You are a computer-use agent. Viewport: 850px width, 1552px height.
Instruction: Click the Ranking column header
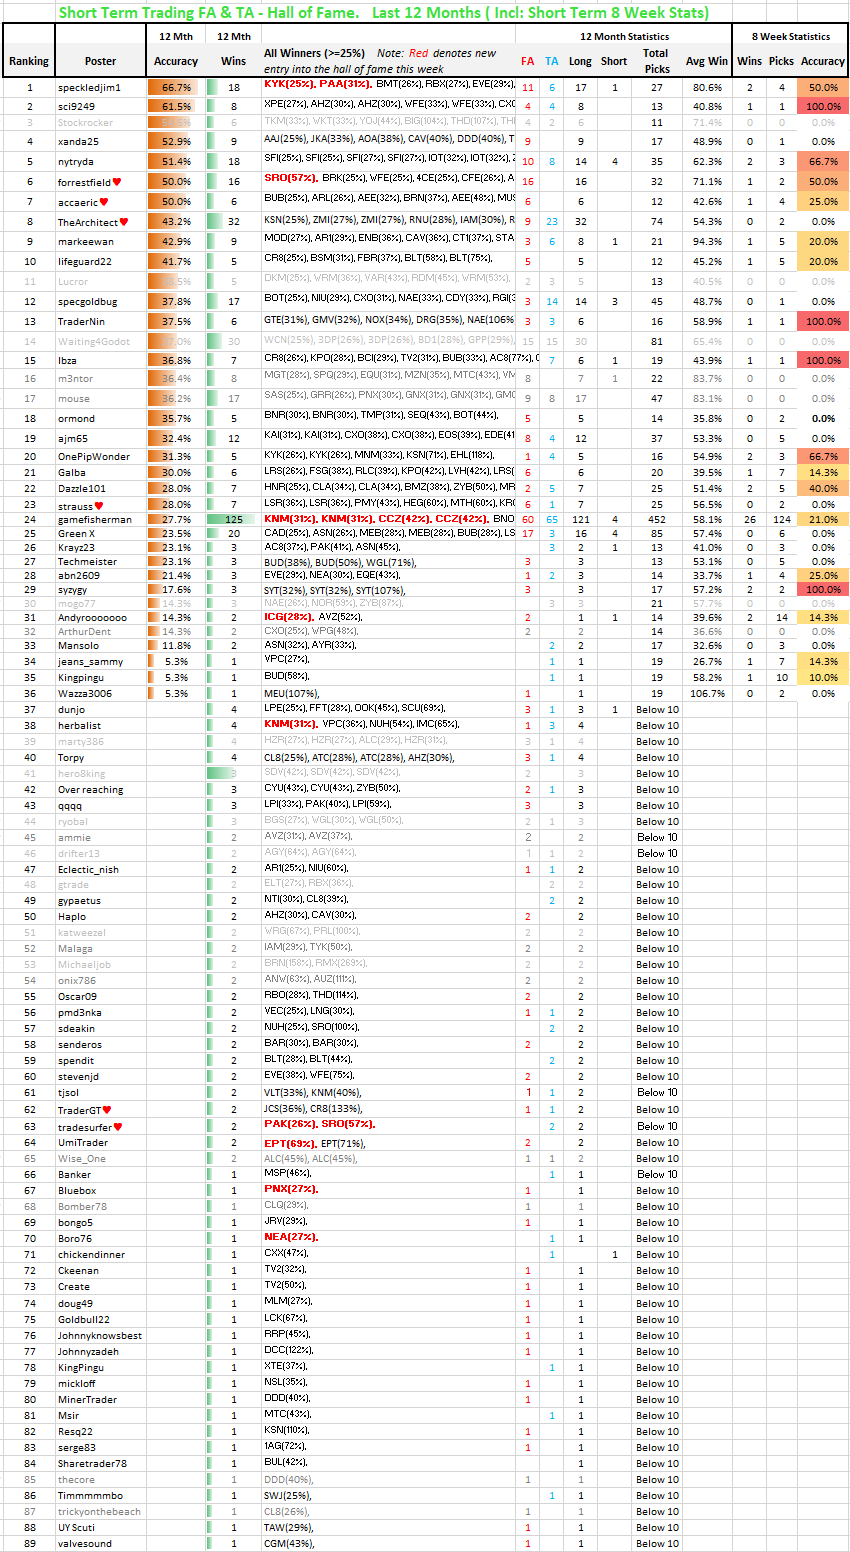coord(29,61)
